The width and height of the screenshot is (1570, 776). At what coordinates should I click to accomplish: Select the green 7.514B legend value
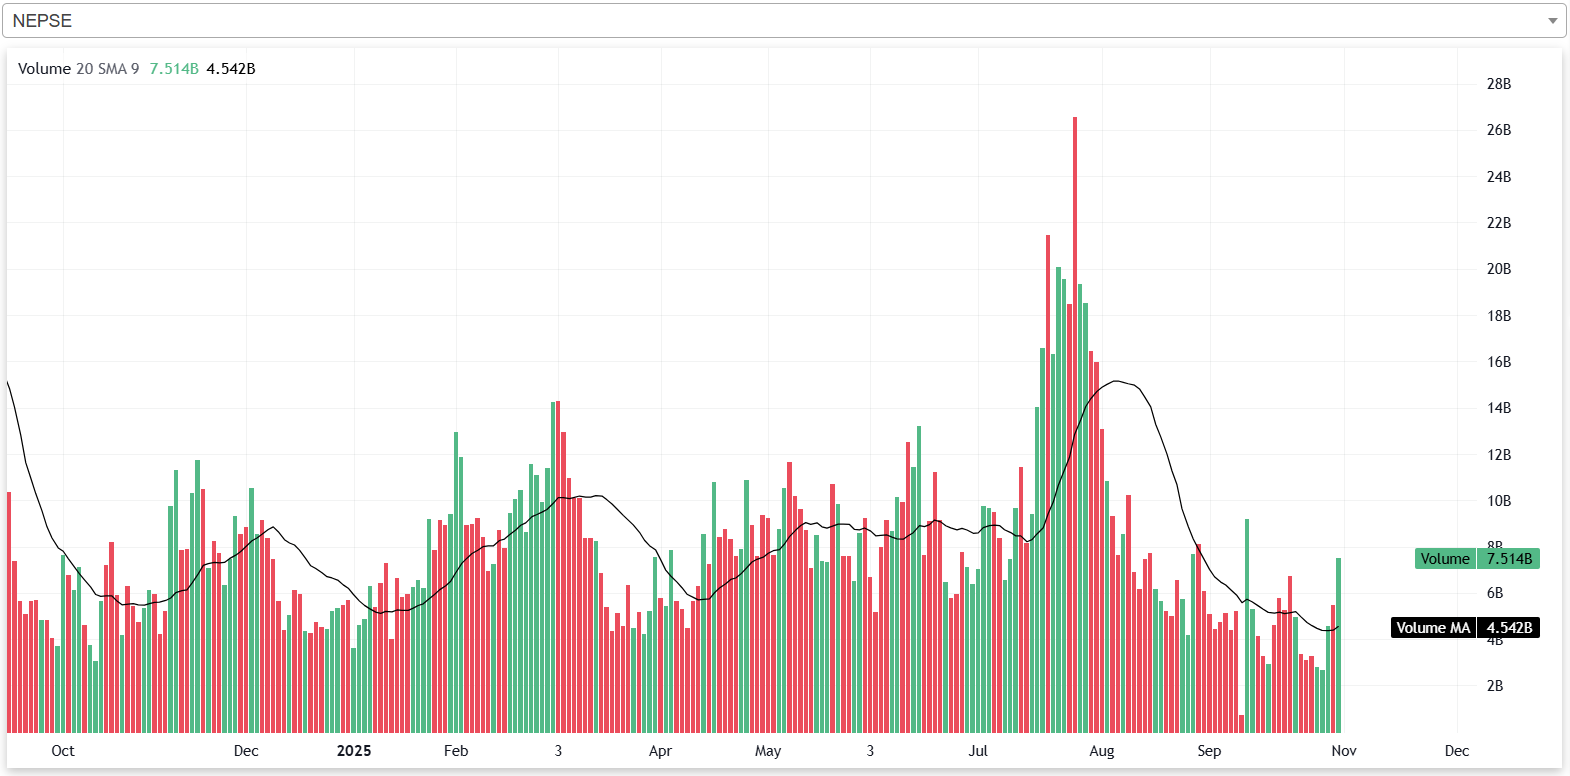pyautogui.click(x=174, y=69)
